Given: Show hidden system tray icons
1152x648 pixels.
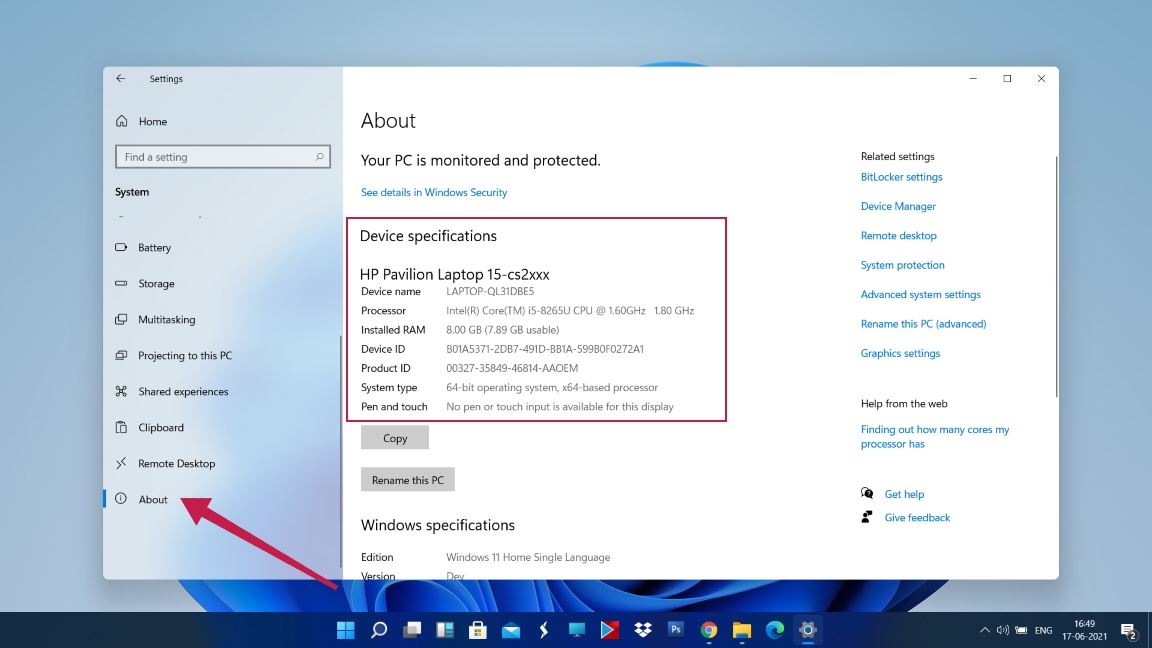Looking at the screenshot, I should tap(984, 630).
